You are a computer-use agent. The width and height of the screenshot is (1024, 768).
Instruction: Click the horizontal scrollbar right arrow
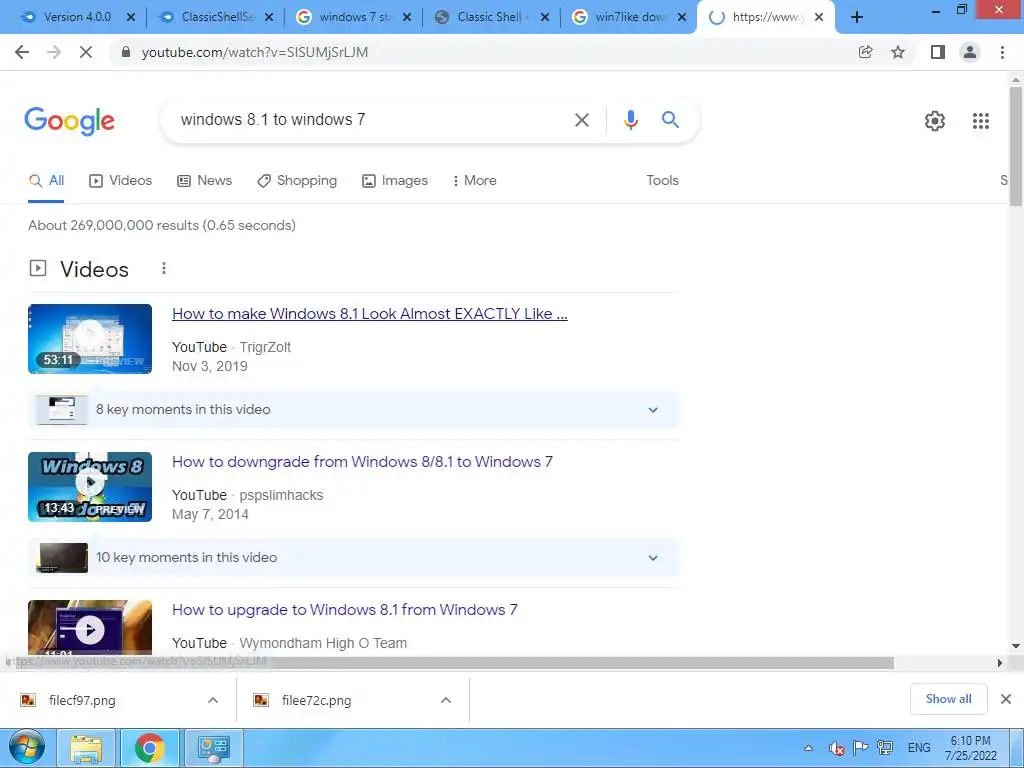[x=1000, y=663]
